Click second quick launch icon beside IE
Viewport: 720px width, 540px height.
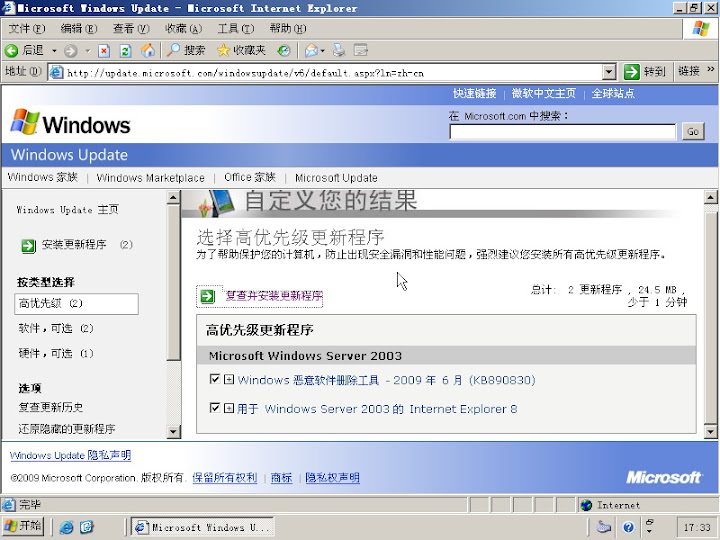(x=87, y=527)
